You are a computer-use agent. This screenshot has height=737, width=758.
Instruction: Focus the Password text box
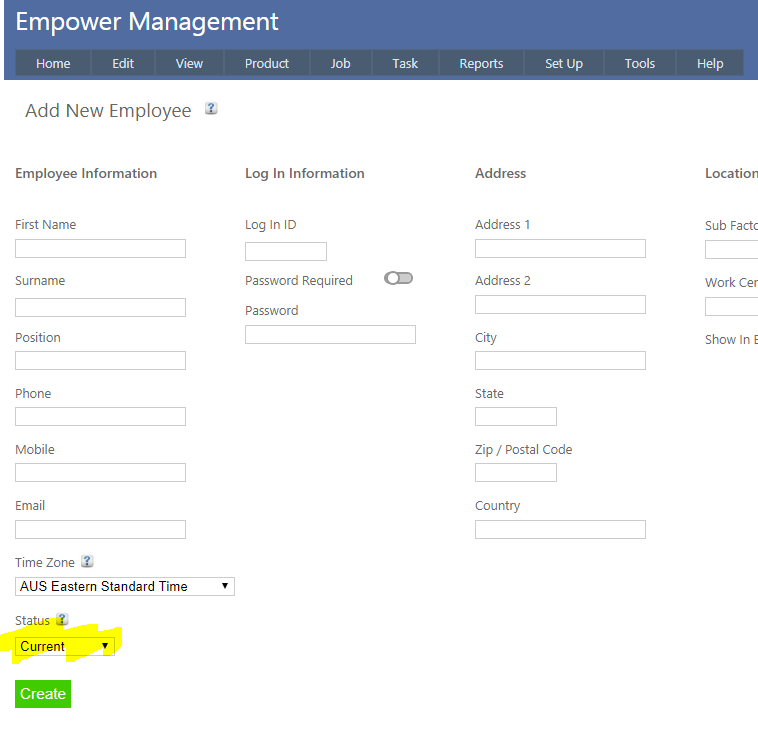point(330,335)
